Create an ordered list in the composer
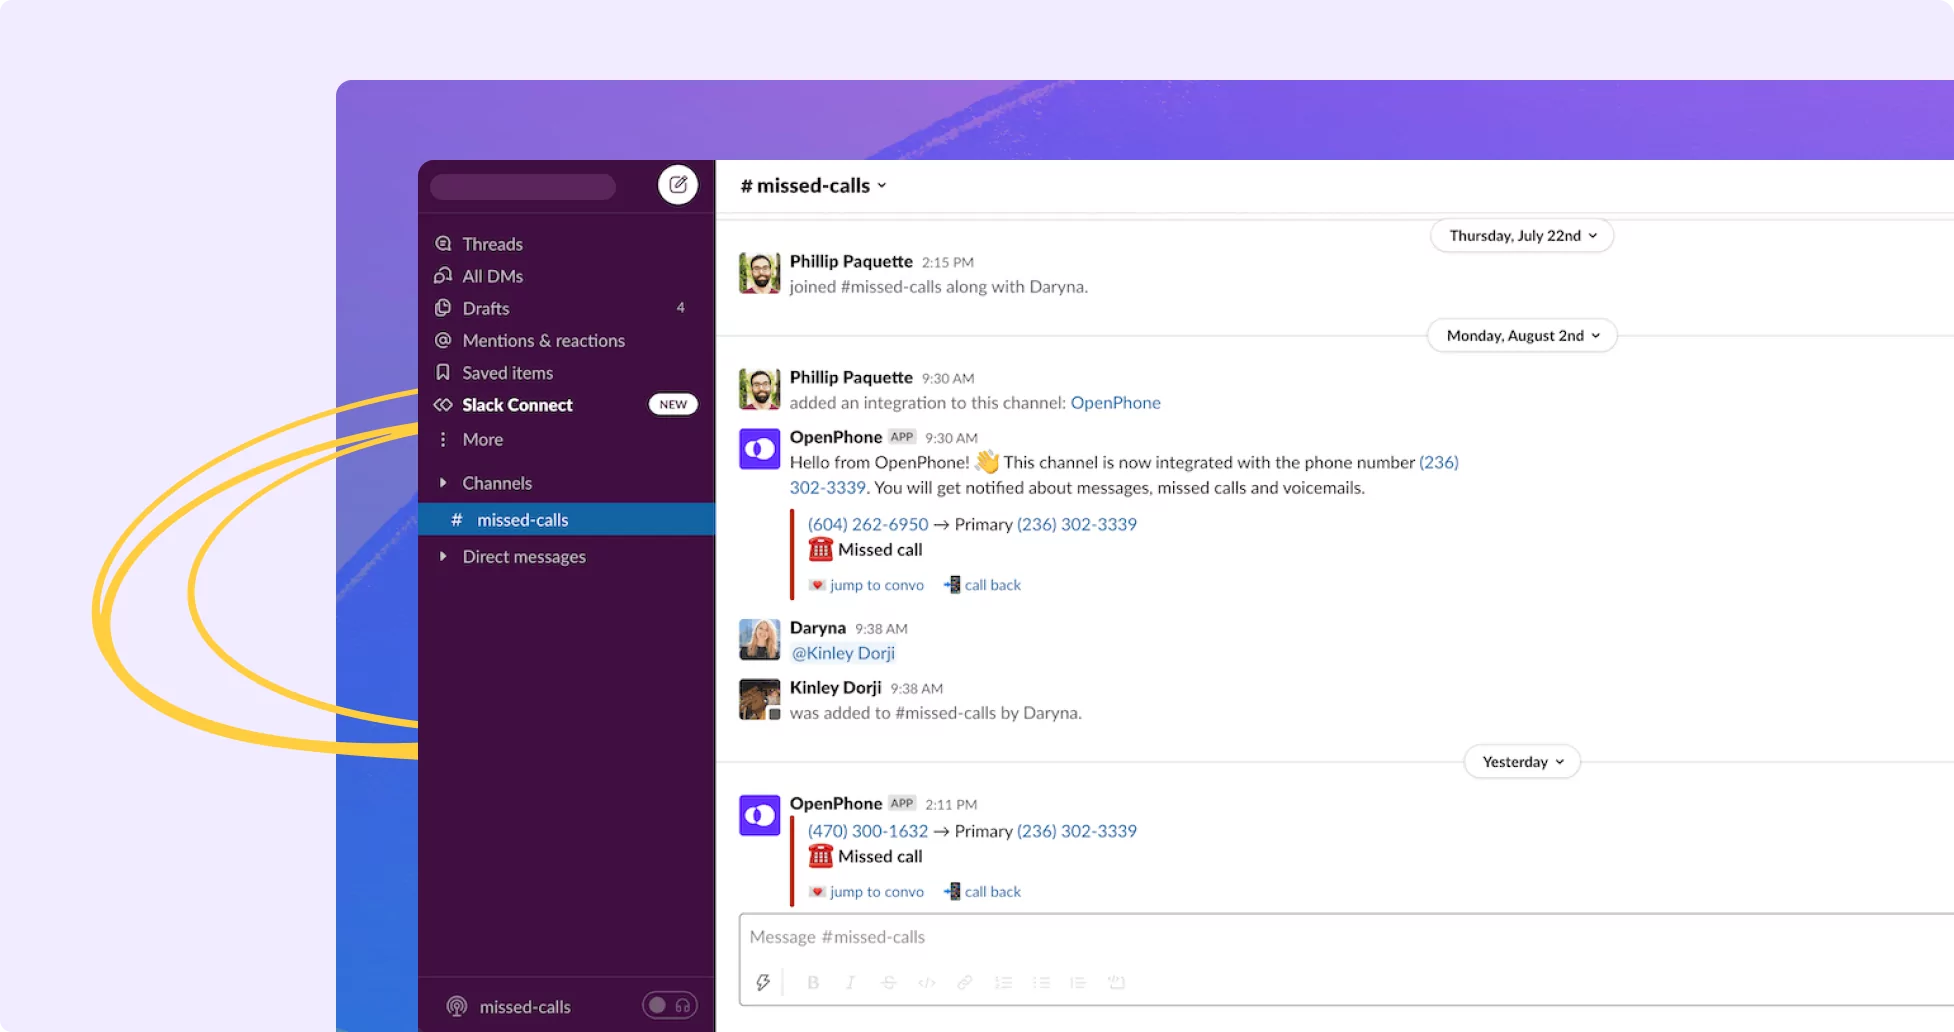The image size is (1954, 1032). pyautogui.click(x=1003, y=982)
